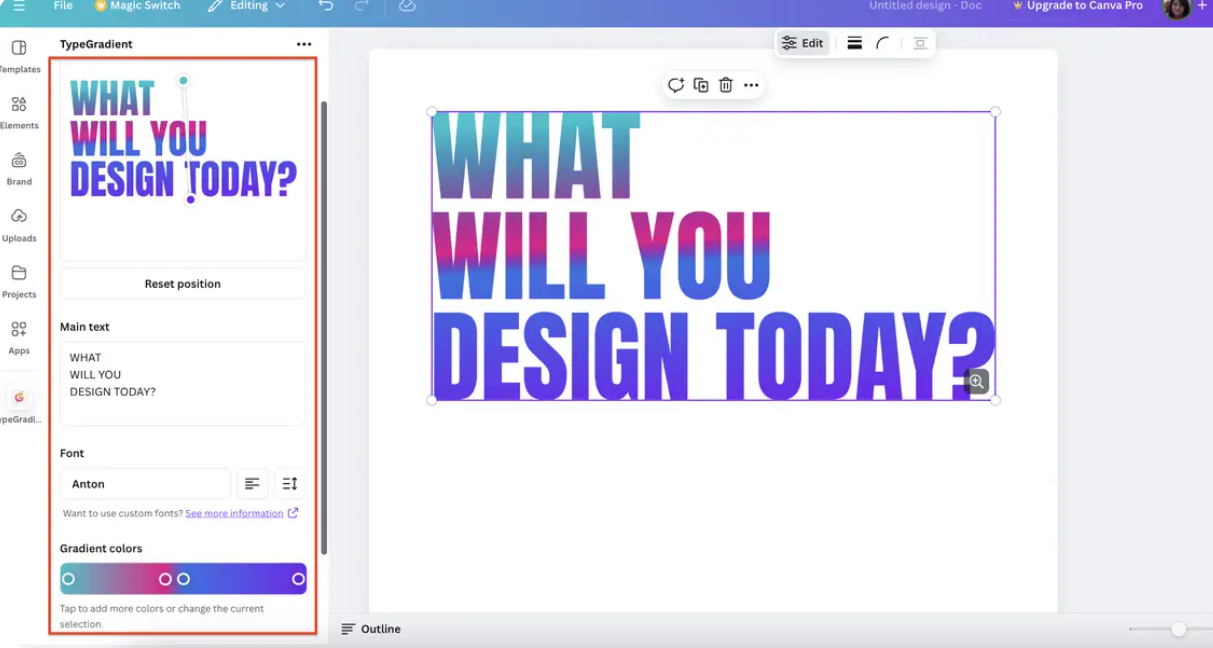Open the Uploads sidebar tab
The width and height of the screenshot is (1213, 648).
tap(19, 225)
